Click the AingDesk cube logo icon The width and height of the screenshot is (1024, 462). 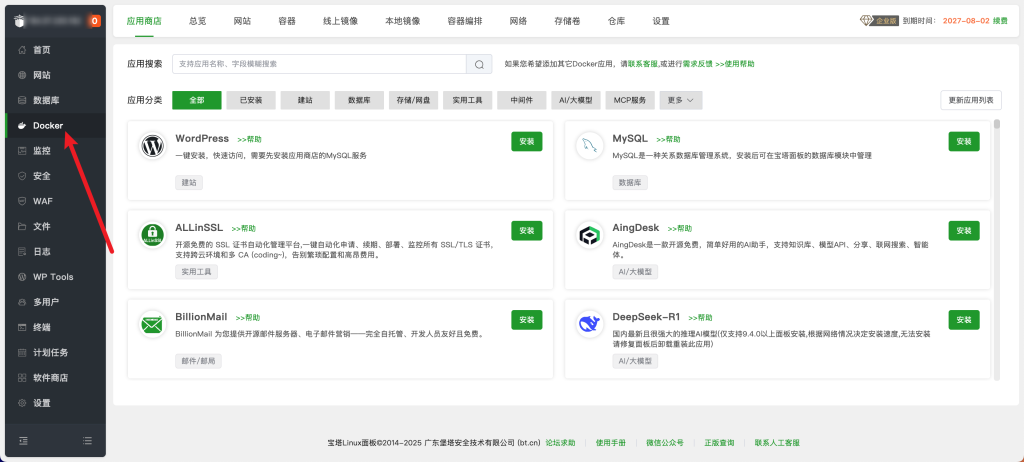[x=590, y=235]
